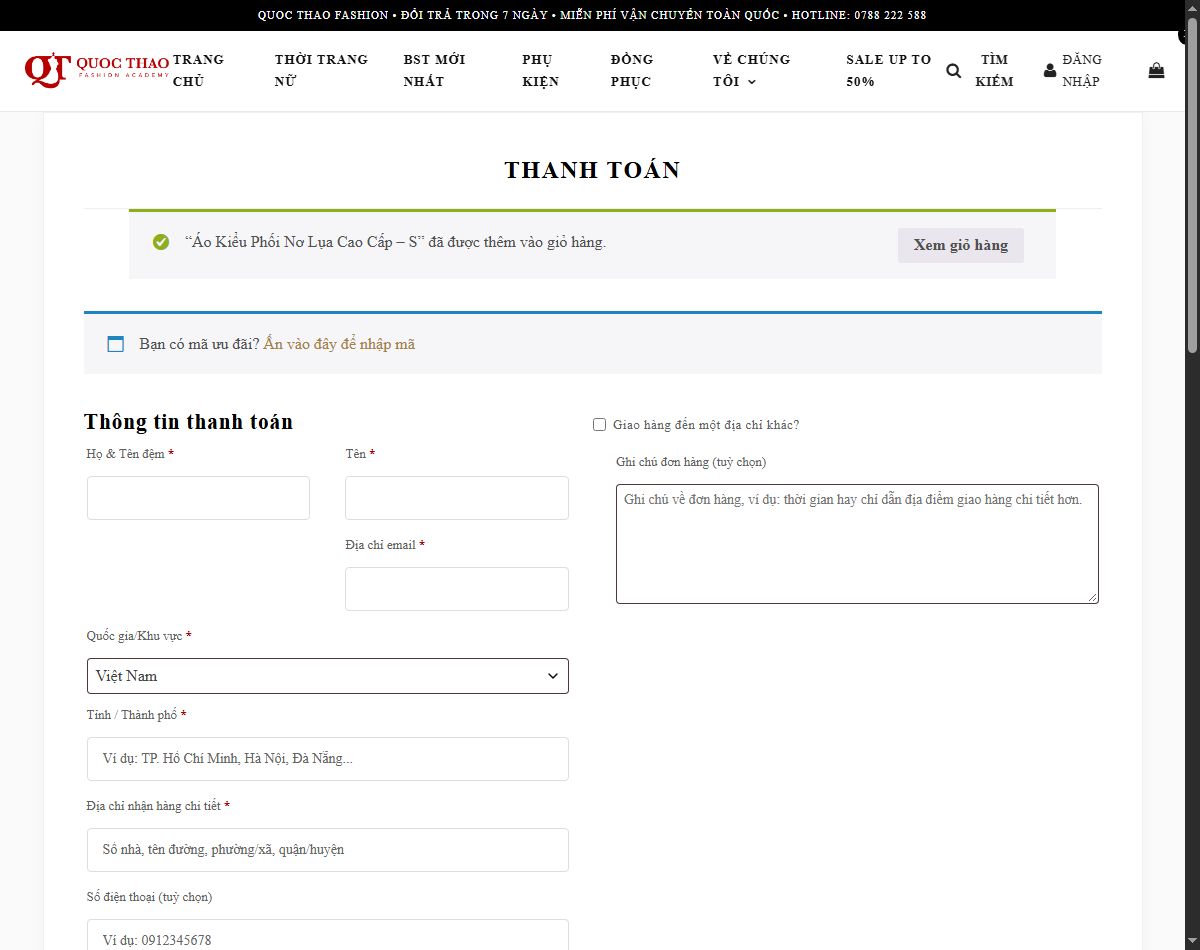
Task: Expand the Về chúng tôi menu chevron
Action: (752, 82)
